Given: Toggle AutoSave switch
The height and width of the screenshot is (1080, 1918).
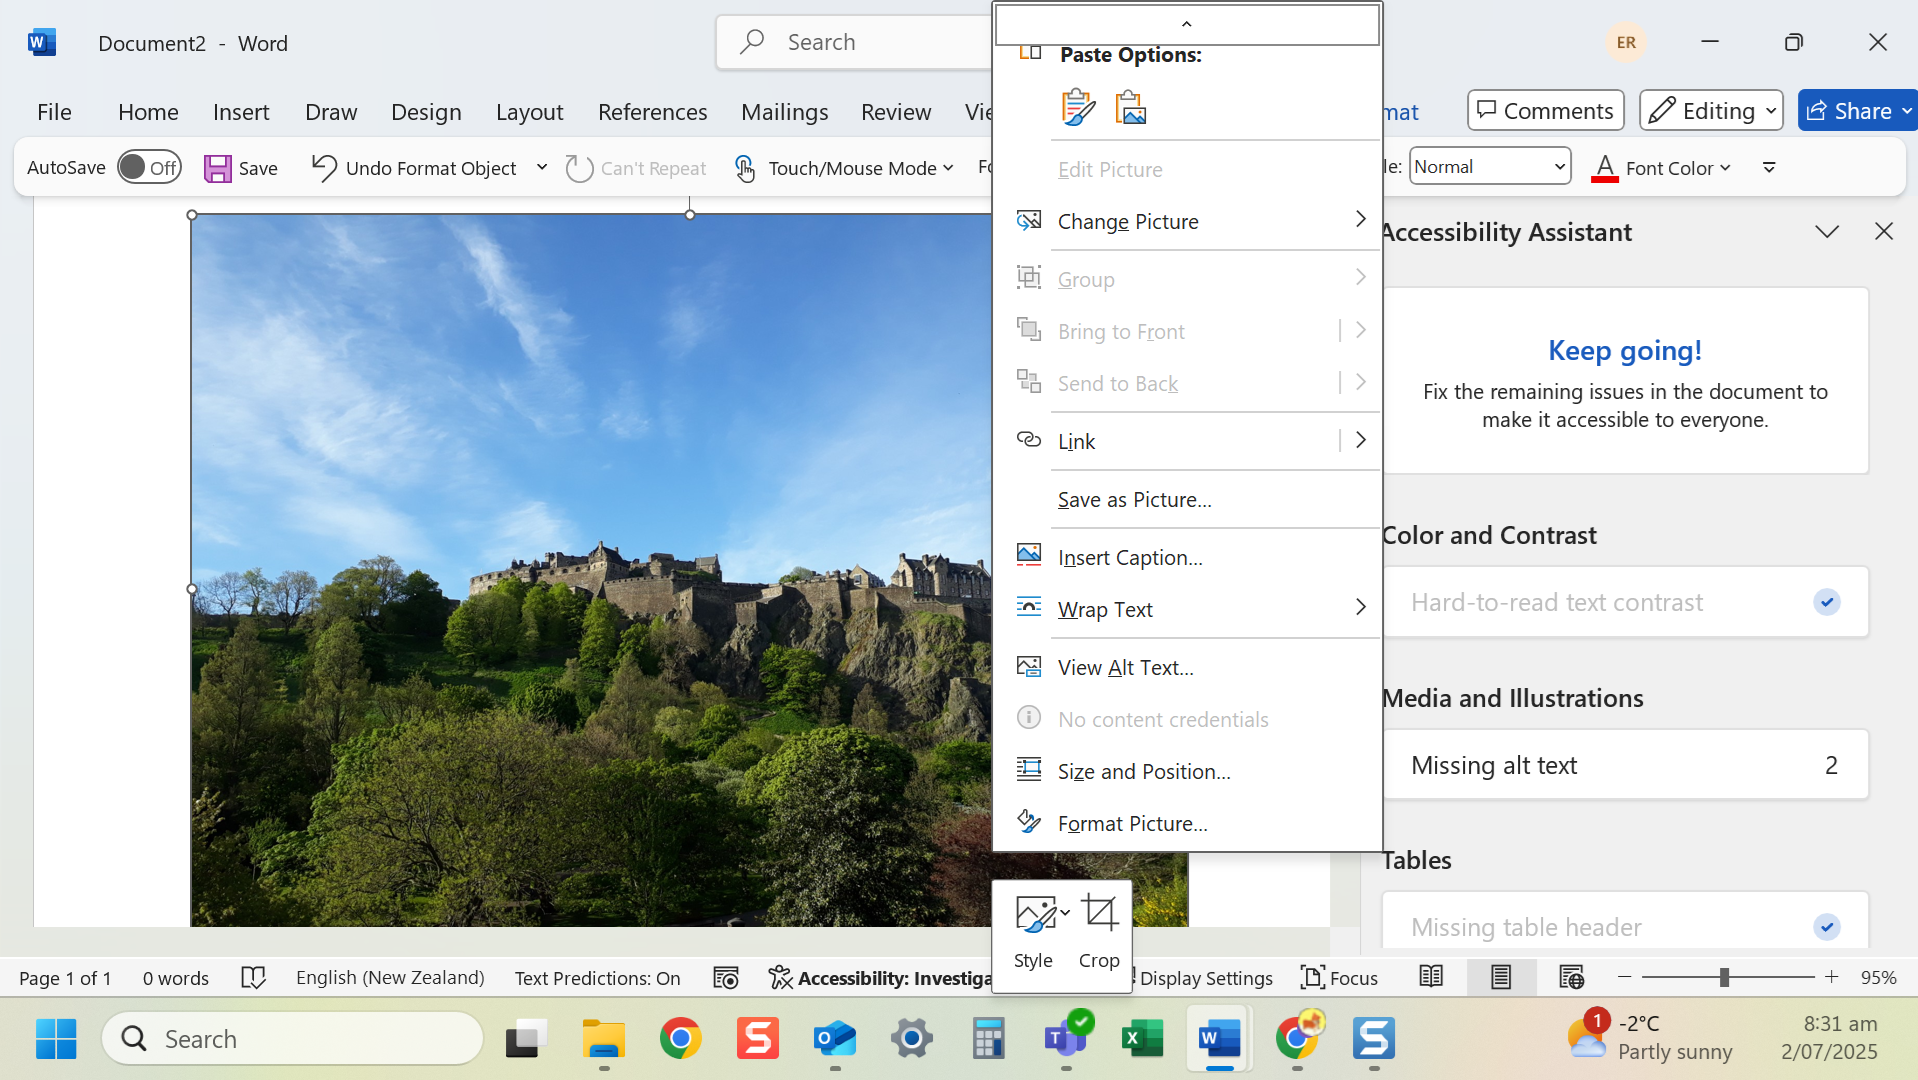Looking at the screenshot, I should [x=149, y=167].
